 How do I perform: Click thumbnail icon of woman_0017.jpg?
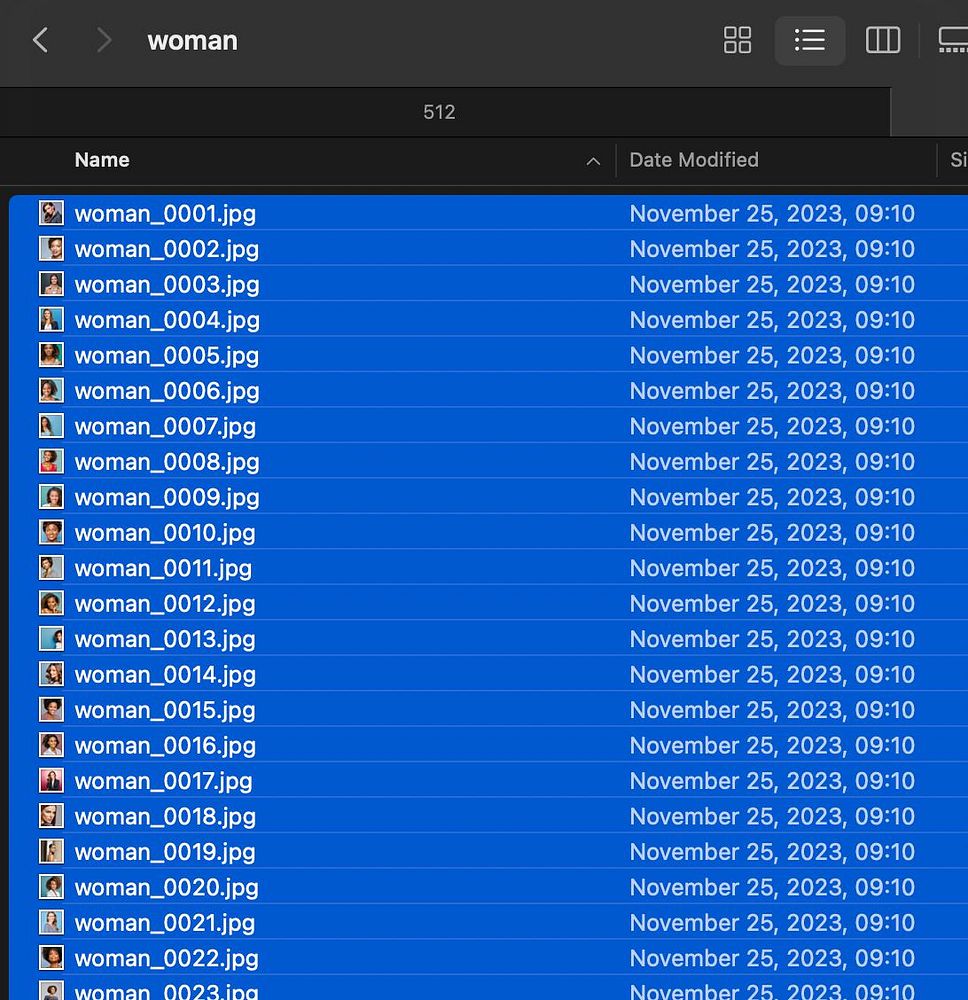click(x=51, y=781)
